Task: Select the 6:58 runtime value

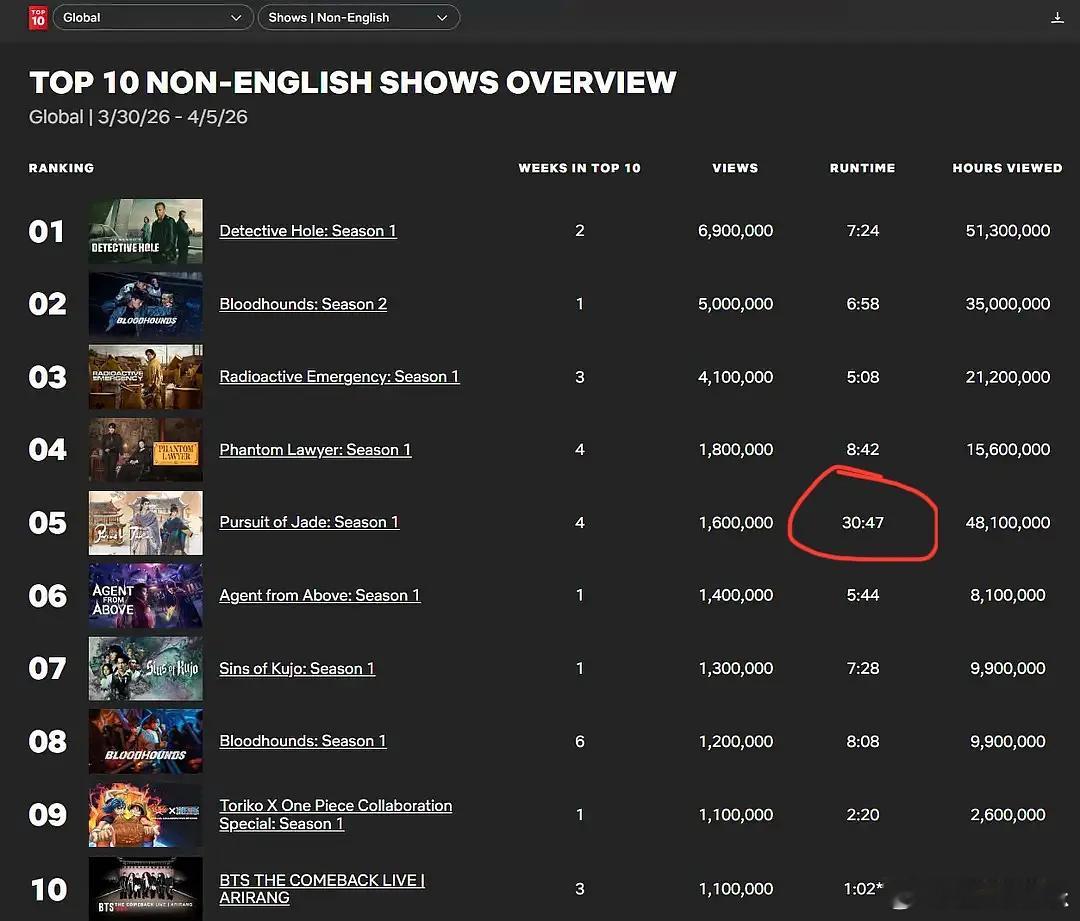Action: 862,304
